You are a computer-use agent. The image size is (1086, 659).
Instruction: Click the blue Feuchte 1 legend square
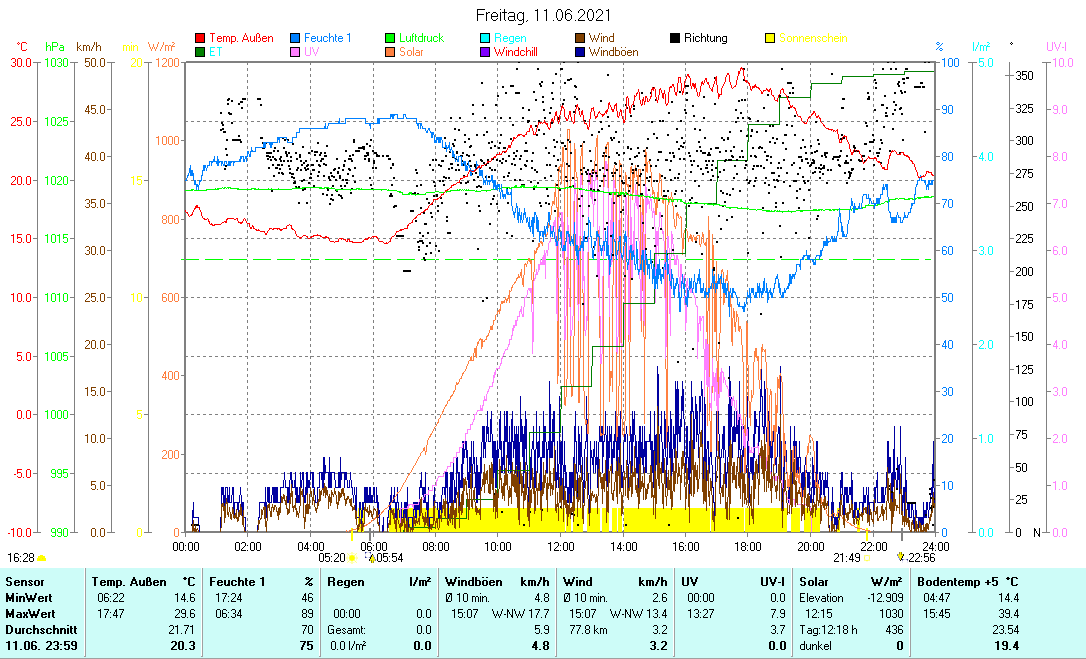point(296,39)
